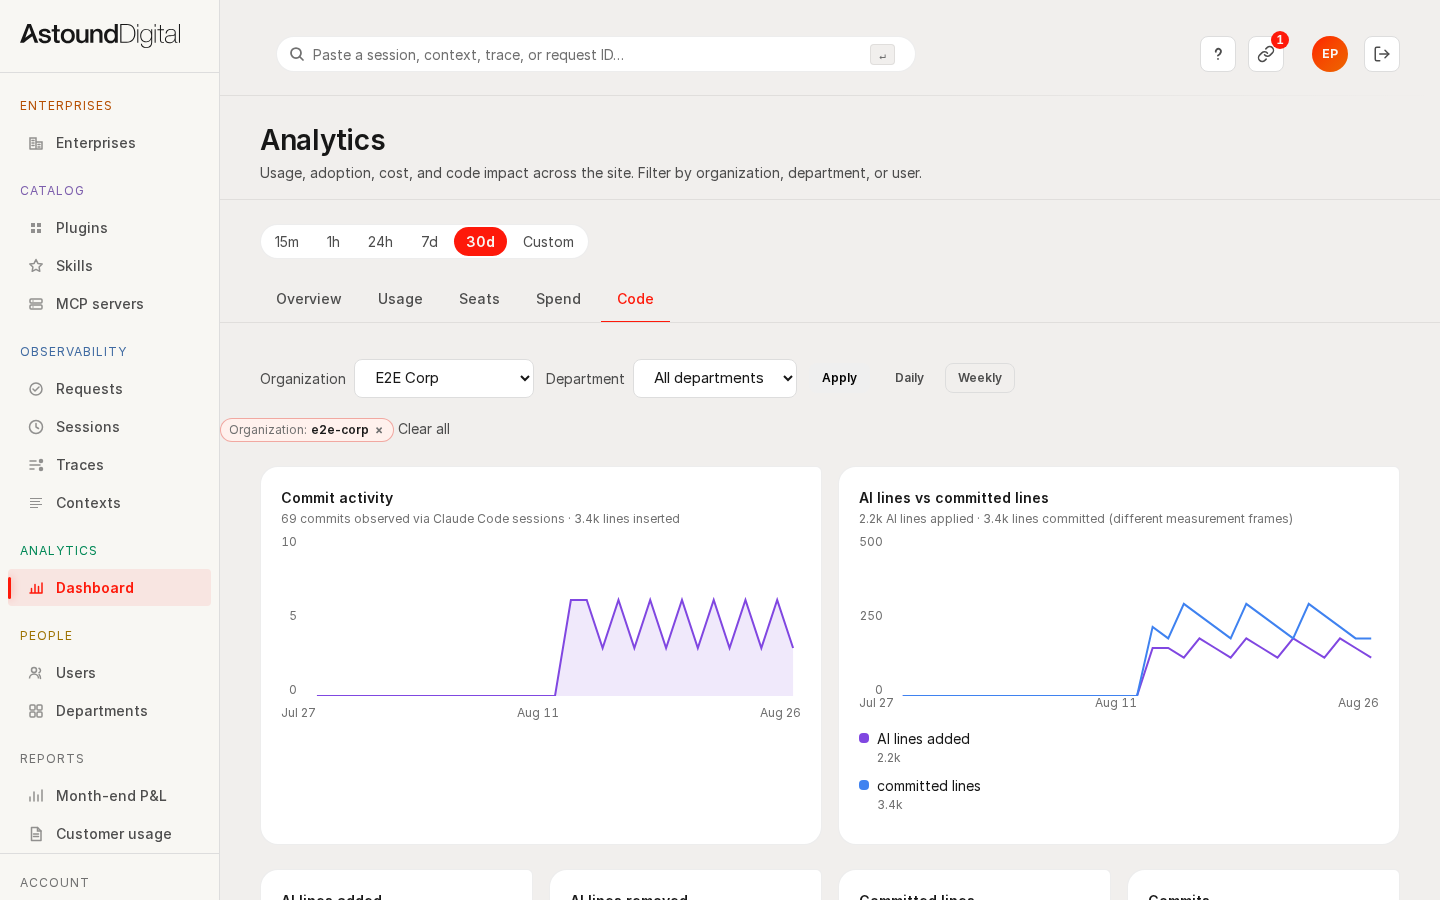Click the Contexts lines icon
The height and width of the screenshot is (900, 1440).
[x=36, y=503]
